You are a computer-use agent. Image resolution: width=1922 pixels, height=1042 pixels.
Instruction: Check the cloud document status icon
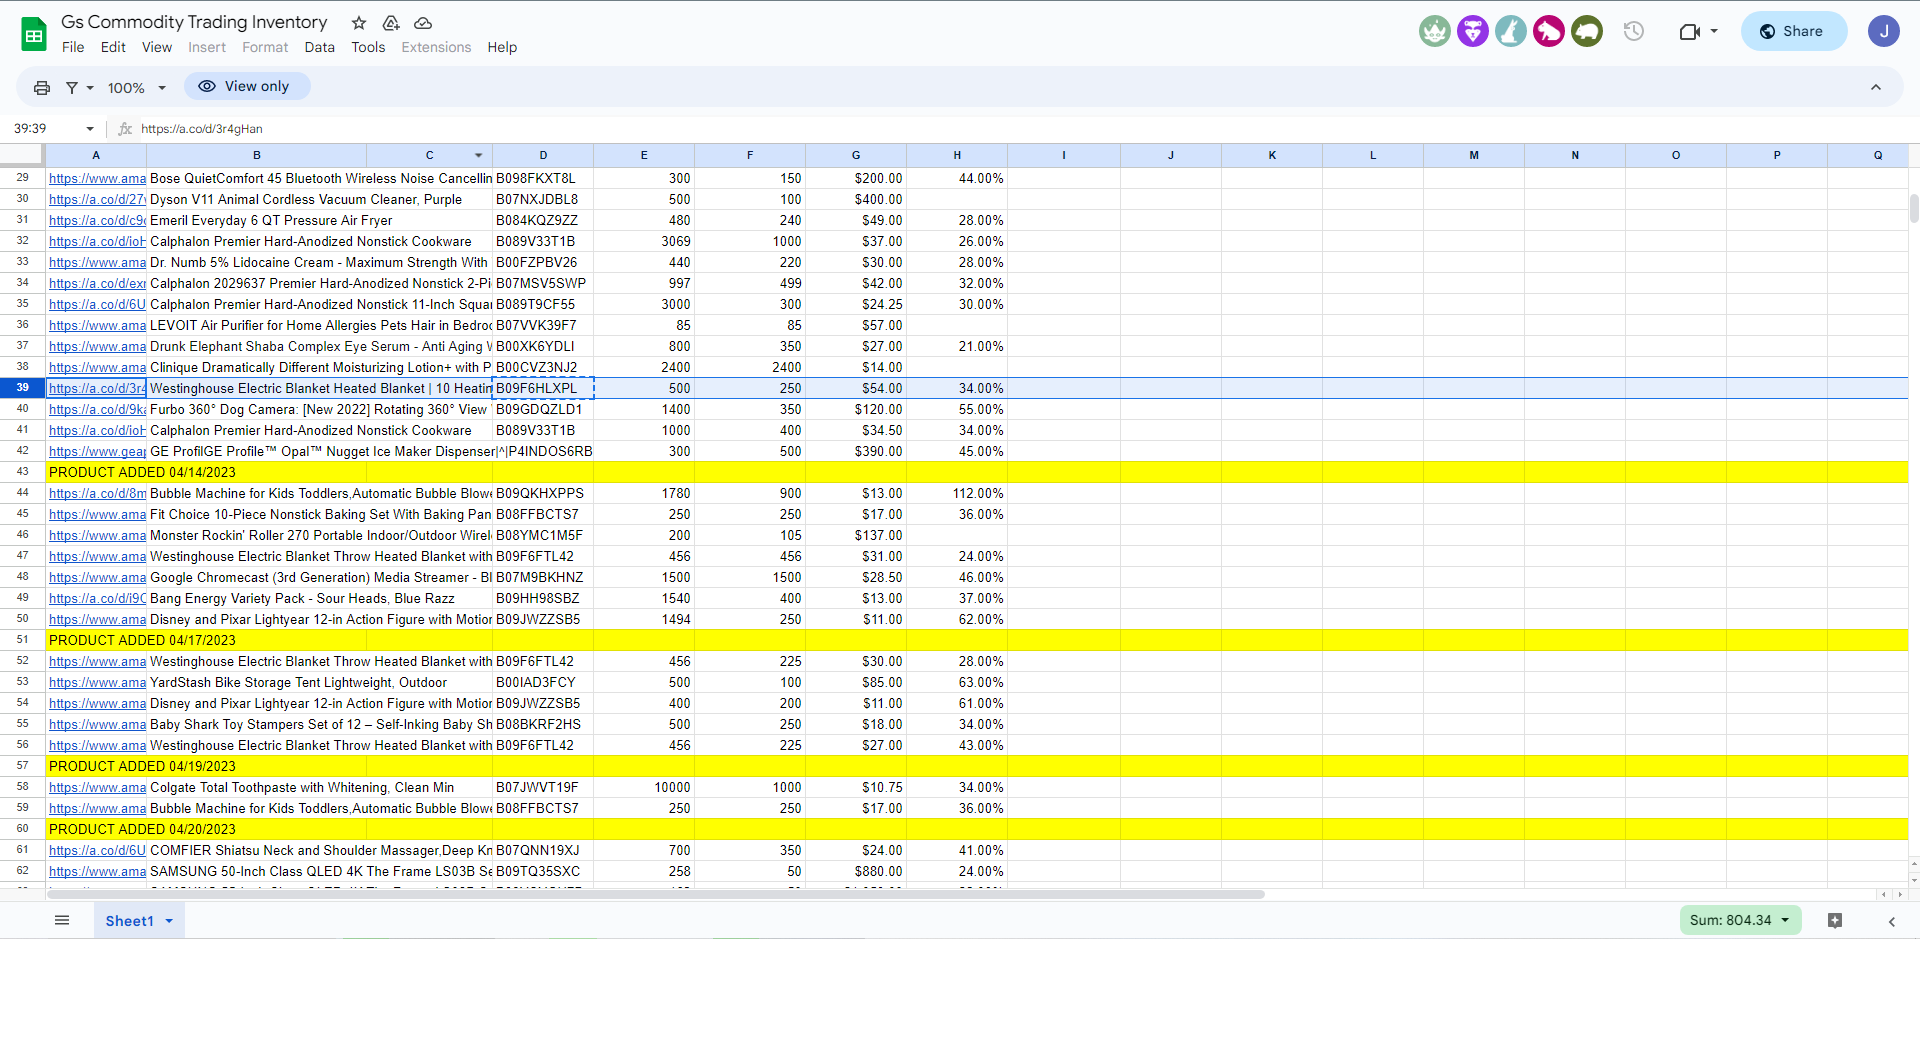423,23
